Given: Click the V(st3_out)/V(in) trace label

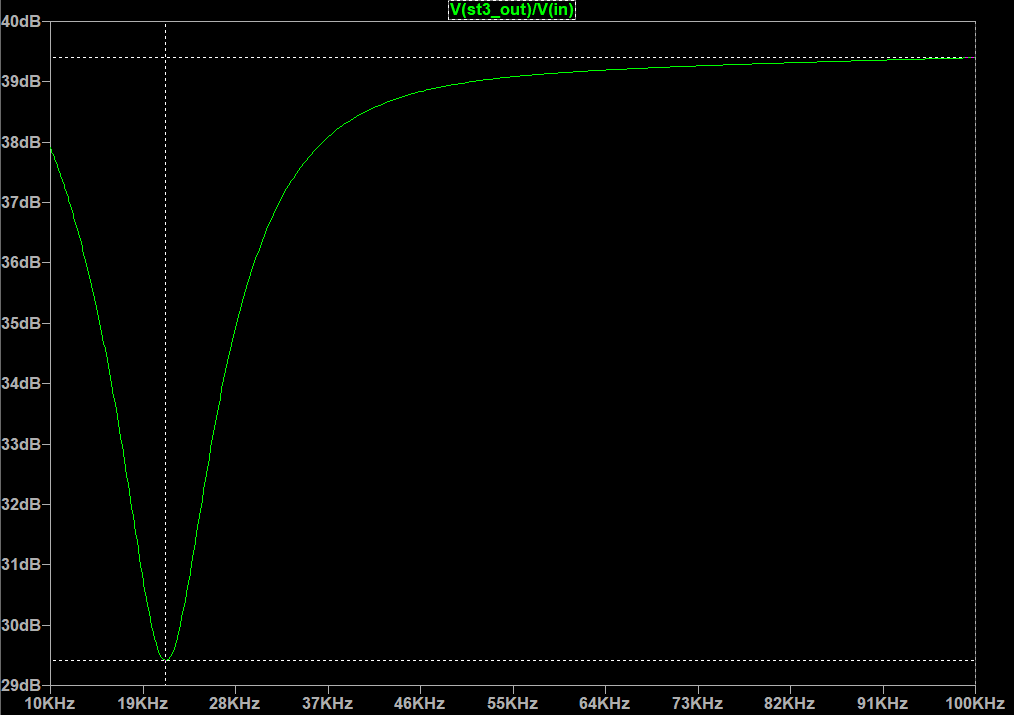Looking at the screenshot, I should (512, 10).
